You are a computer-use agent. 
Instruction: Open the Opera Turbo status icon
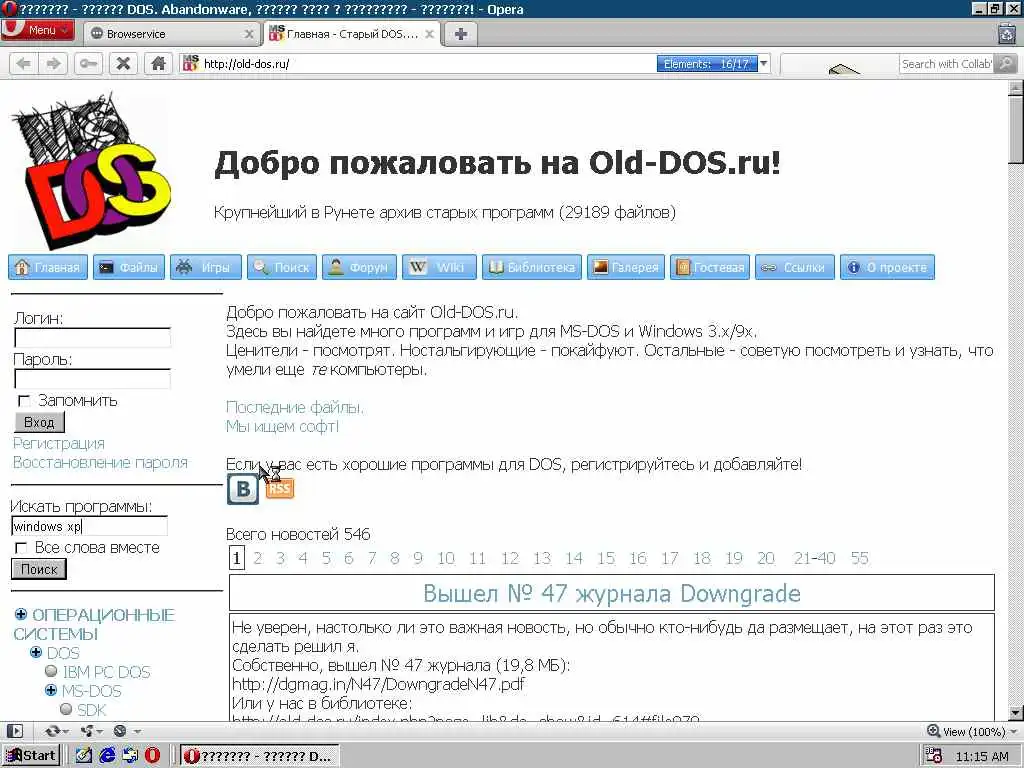(x=120, y=731)
